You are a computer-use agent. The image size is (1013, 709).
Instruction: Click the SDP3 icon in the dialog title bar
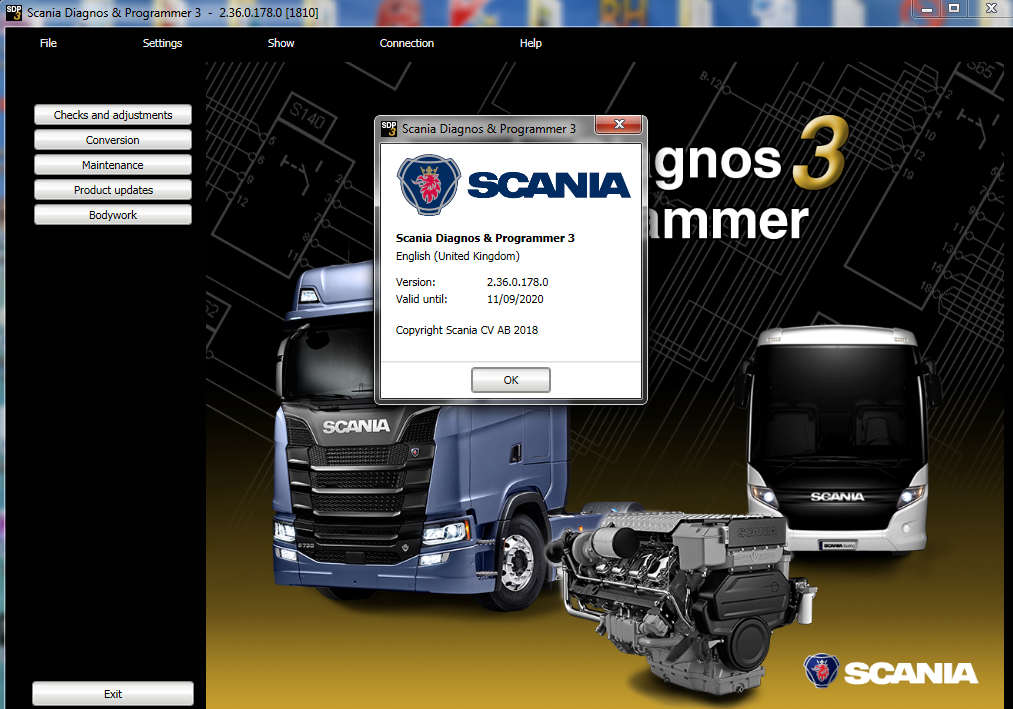coord(389,128)
